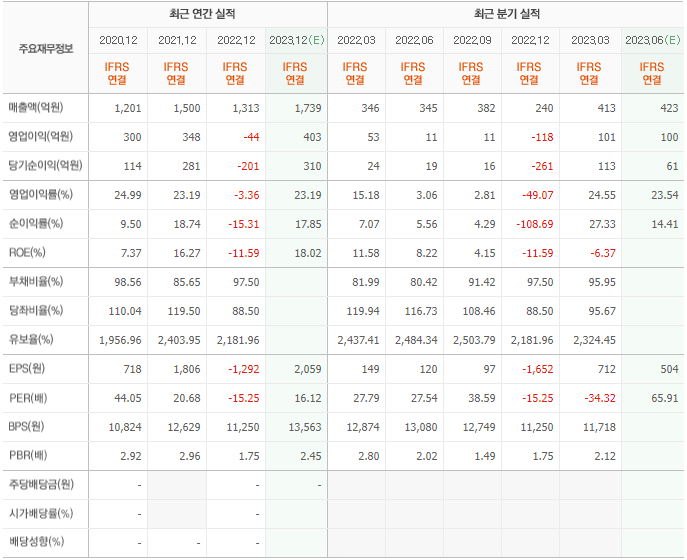Screen dimensions: 687x560
Task: Select the 영업이익률(%) row label
Action: click(41, 194)
